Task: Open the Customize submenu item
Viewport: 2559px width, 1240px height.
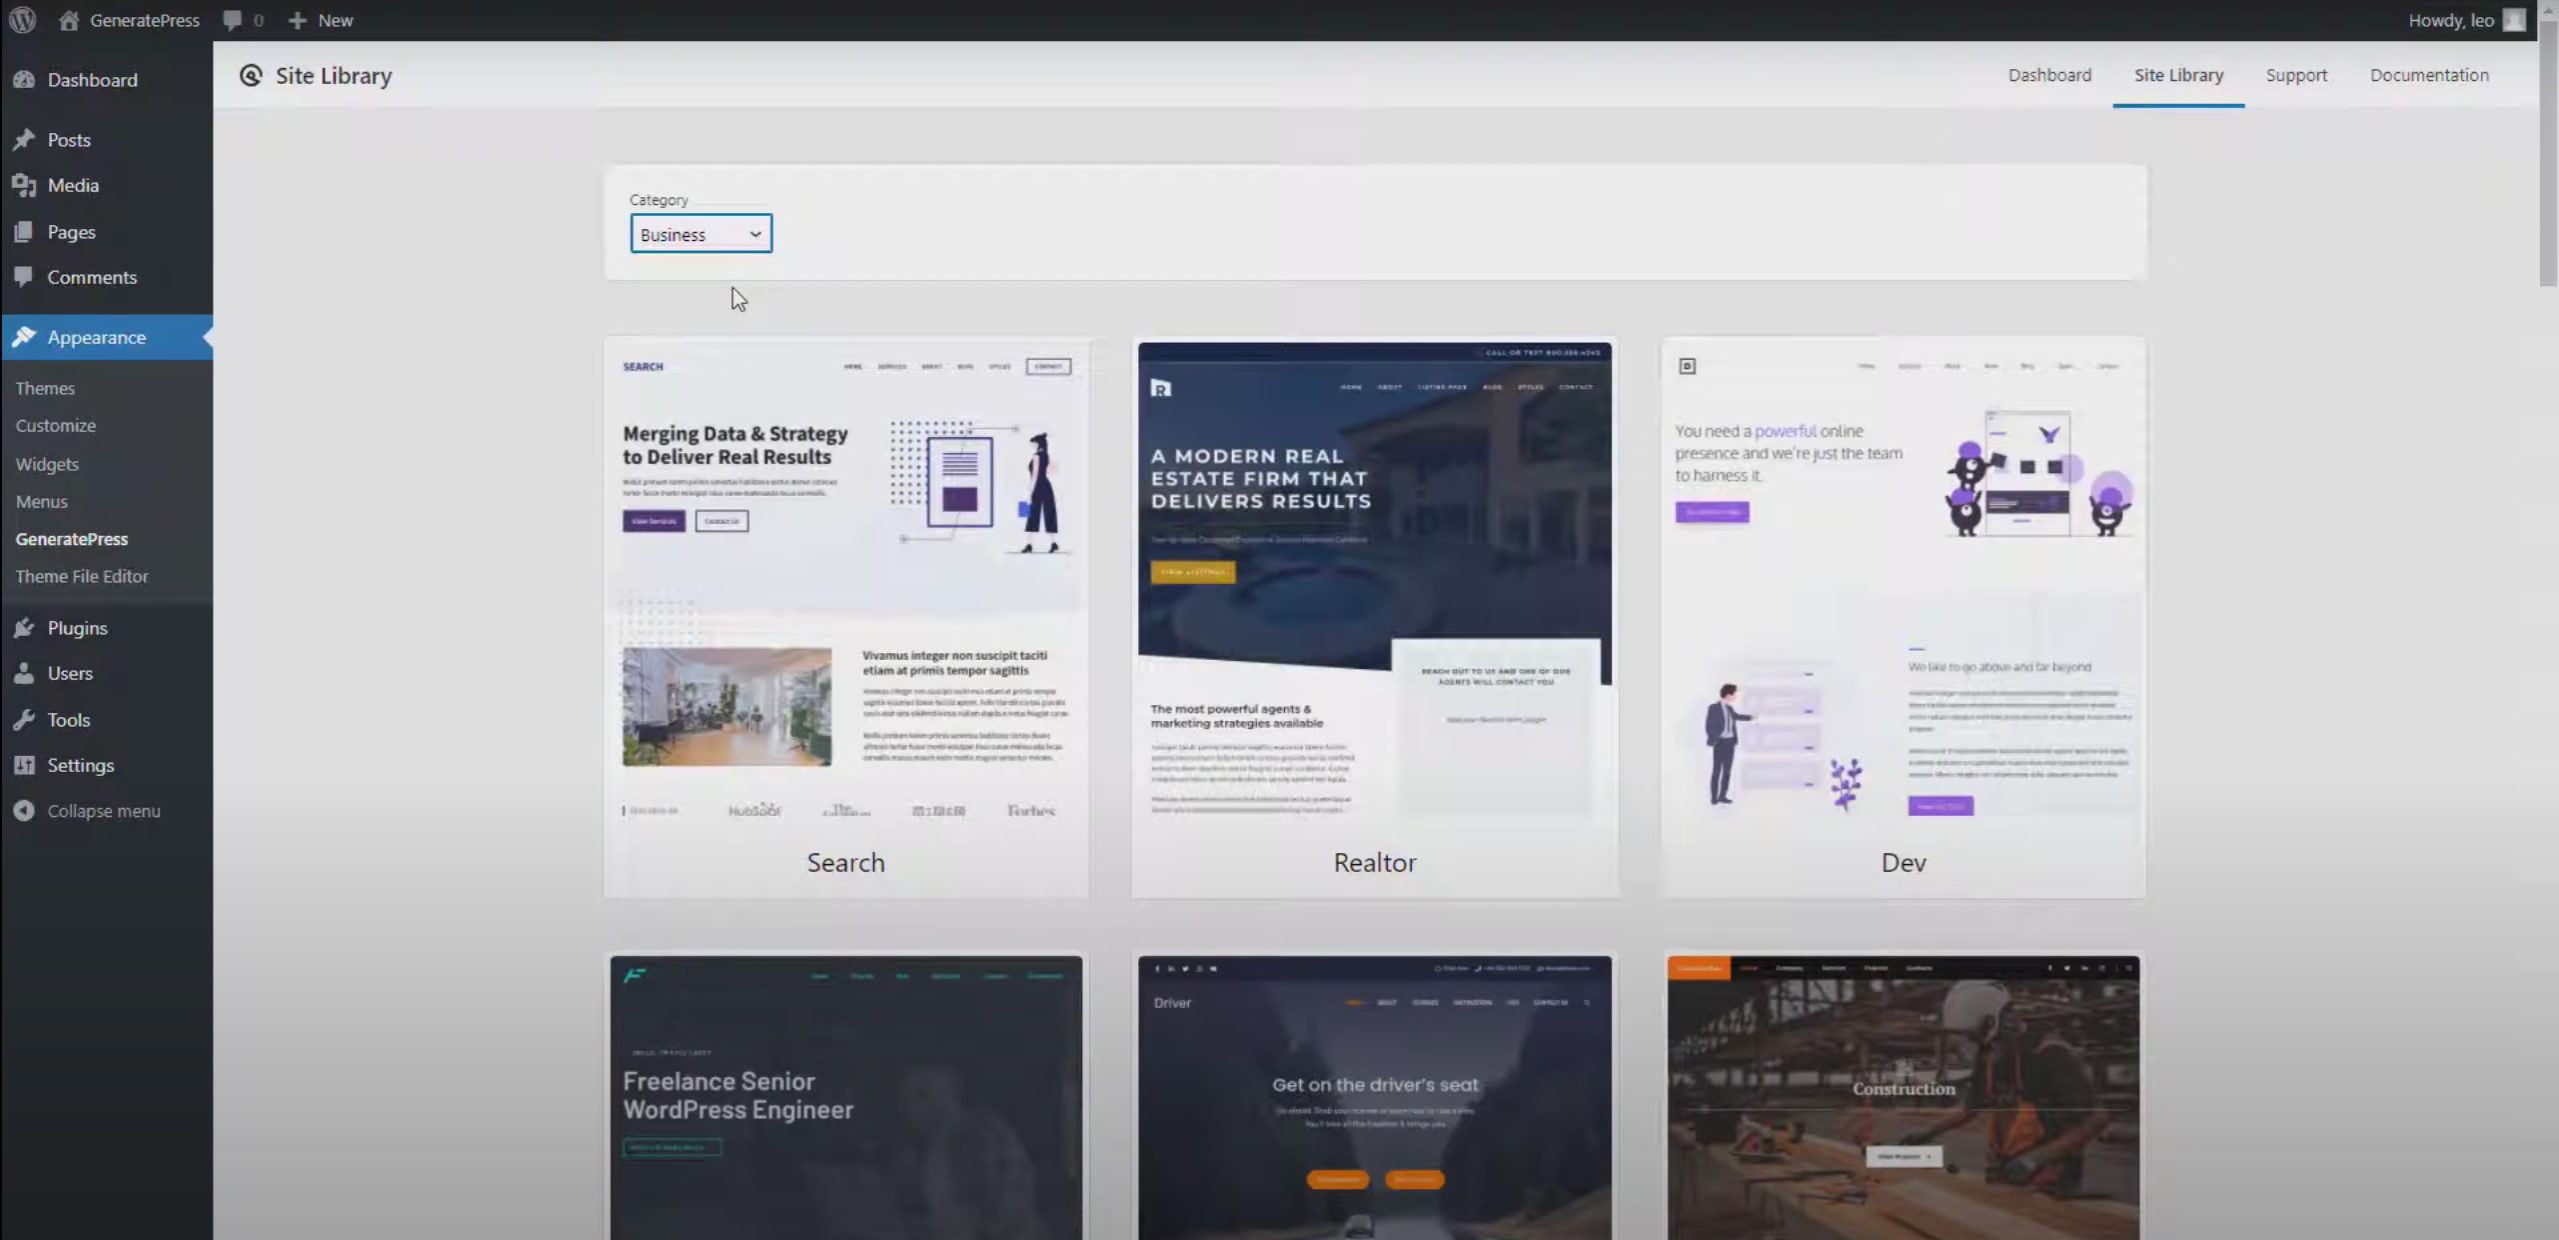Action: pyautogui.click(x=55, y=426)
